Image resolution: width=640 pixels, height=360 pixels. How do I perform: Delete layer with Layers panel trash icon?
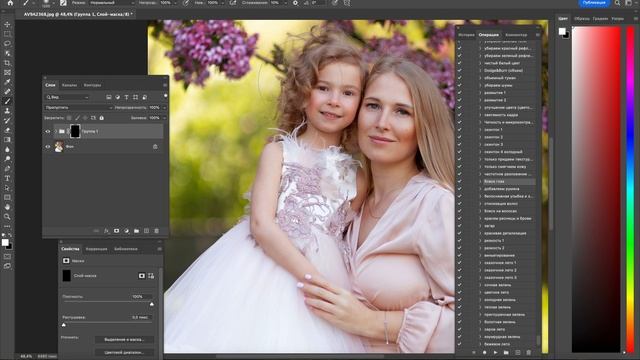156,231
